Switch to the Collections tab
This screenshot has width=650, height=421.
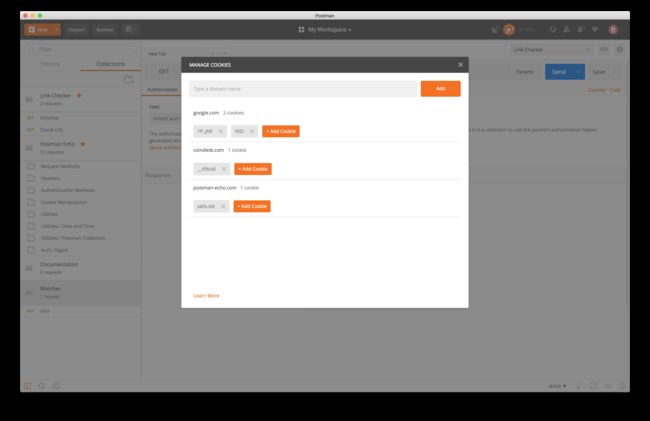click(x=110, y=64)
